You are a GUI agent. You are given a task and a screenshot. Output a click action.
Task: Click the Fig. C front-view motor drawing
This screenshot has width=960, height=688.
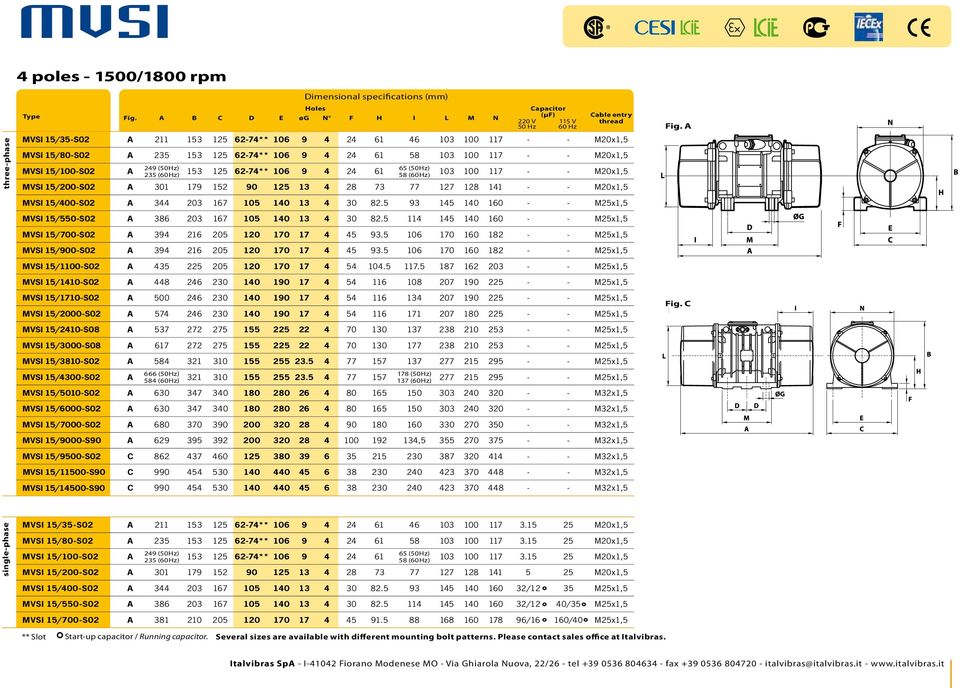click(x=861, y=355)
